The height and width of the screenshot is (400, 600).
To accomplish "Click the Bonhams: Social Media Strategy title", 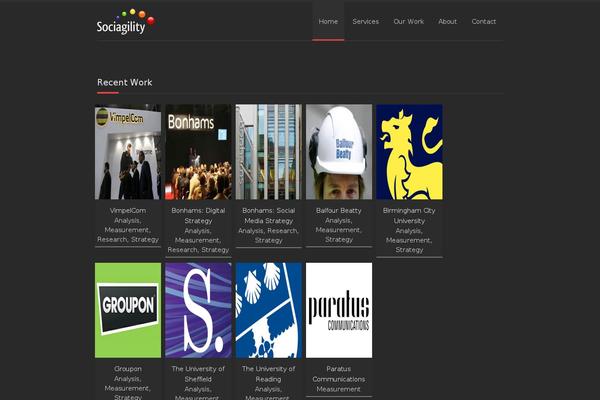I will [269, 216].
